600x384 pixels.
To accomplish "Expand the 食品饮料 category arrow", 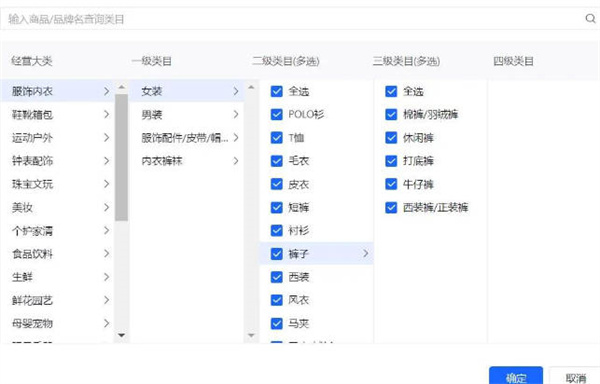I will 106,254.
